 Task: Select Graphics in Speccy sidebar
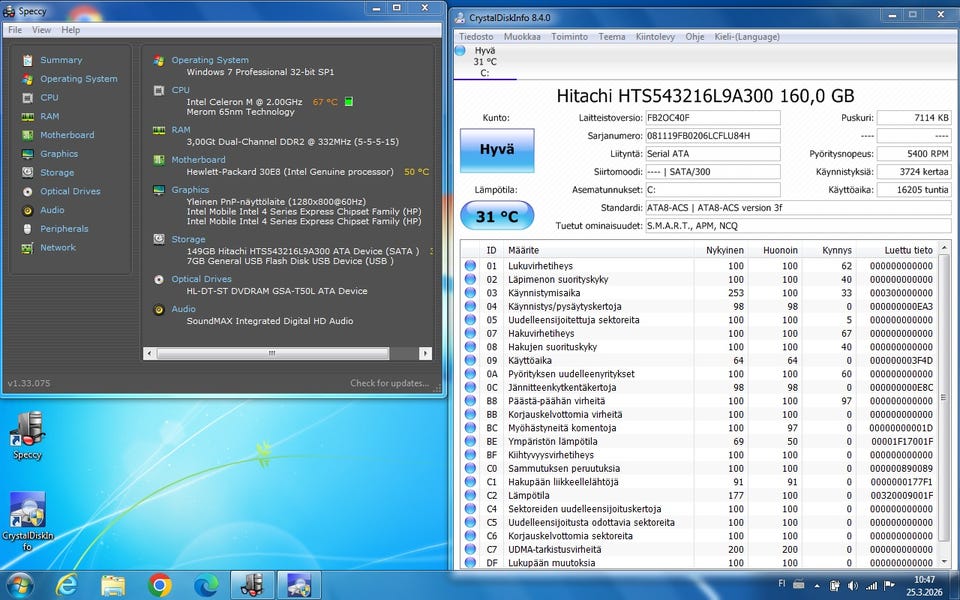coord(58,154)
